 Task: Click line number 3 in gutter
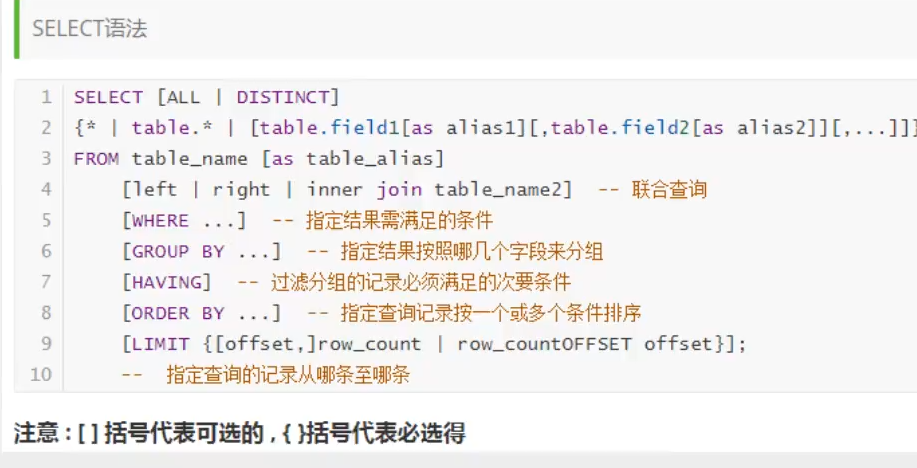46,158
